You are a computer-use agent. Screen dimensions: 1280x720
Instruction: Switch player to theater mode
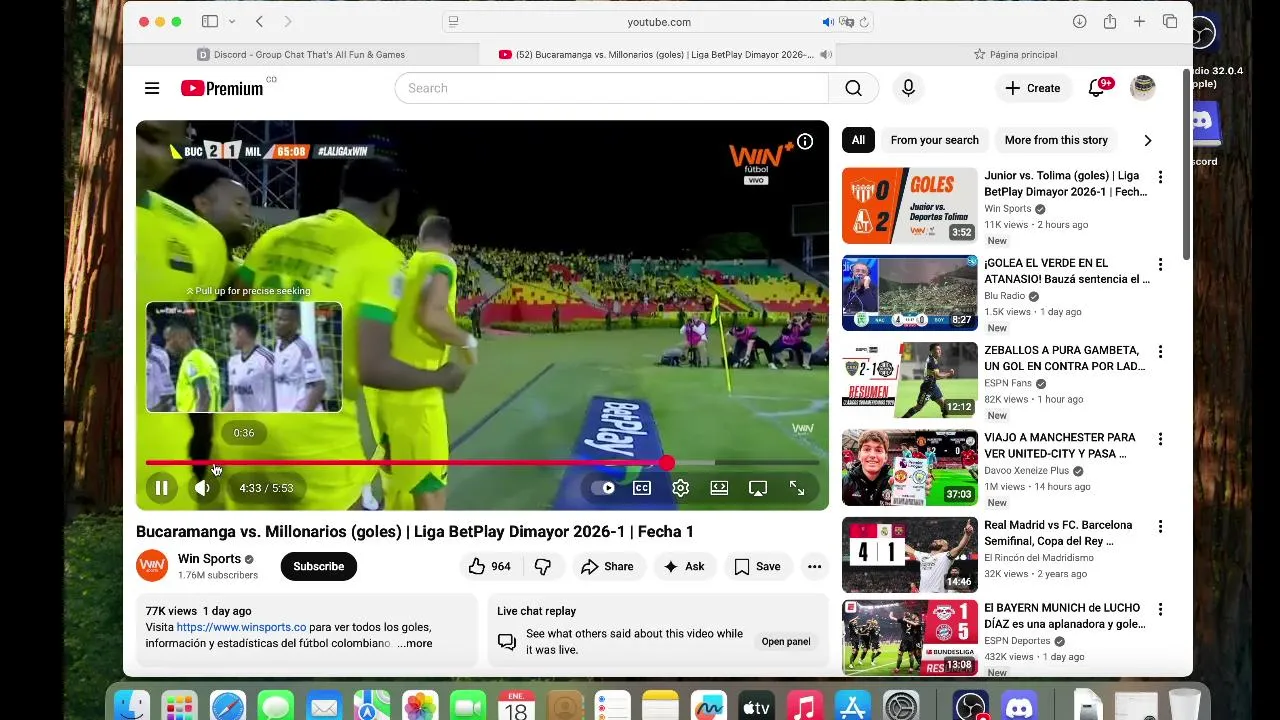719,488
